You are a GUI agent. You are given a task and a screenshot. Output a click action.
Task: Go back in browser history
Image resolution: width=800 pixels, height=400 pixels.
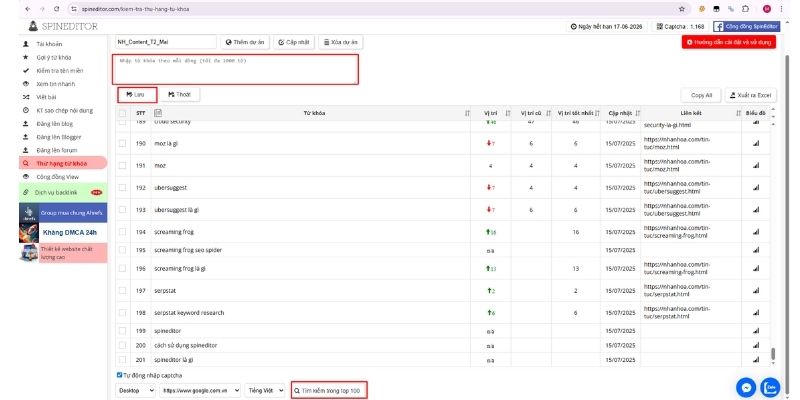[28, 9]
